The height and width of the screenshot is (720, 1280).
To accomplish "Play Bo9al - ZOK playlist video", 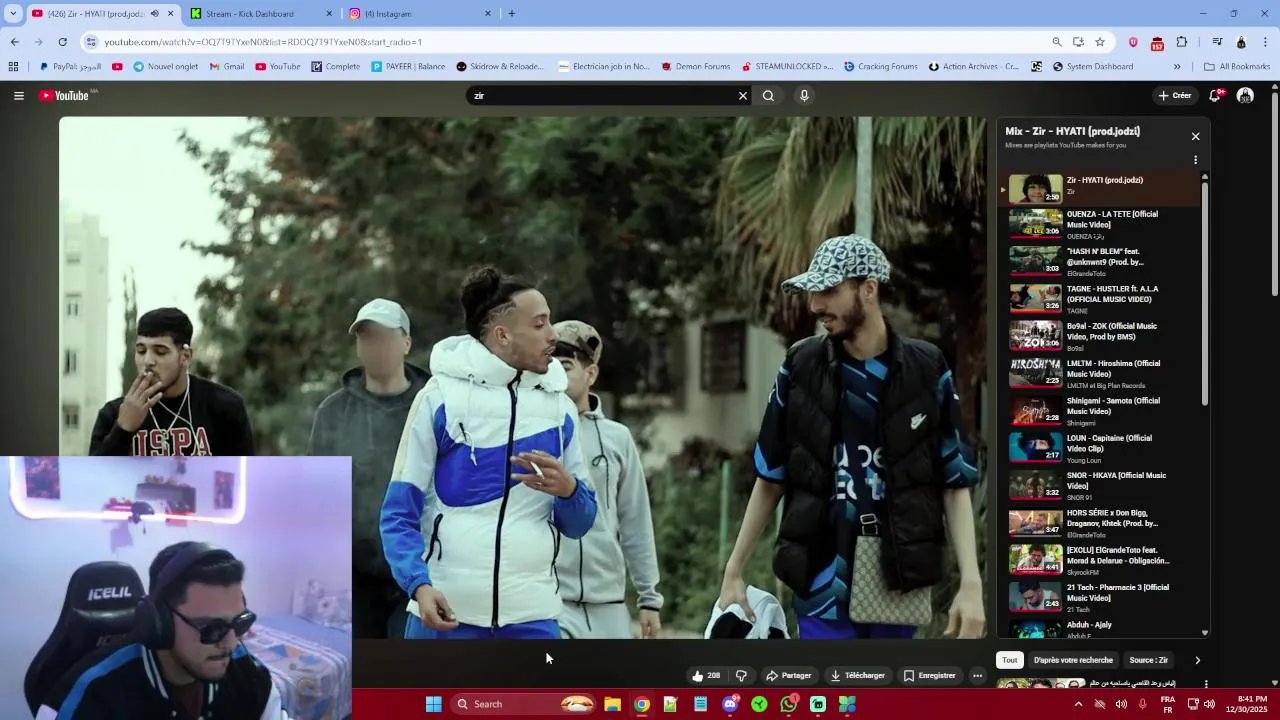I will [x=1100, y=336].
